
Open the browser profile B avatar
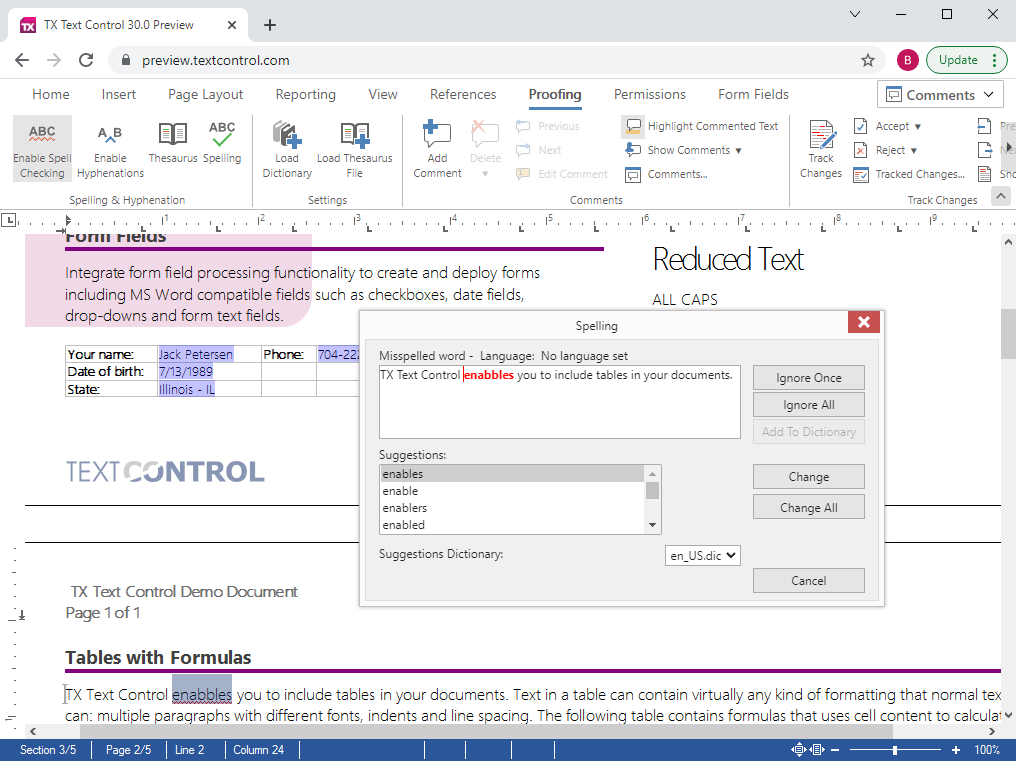[x=908, y=60]
